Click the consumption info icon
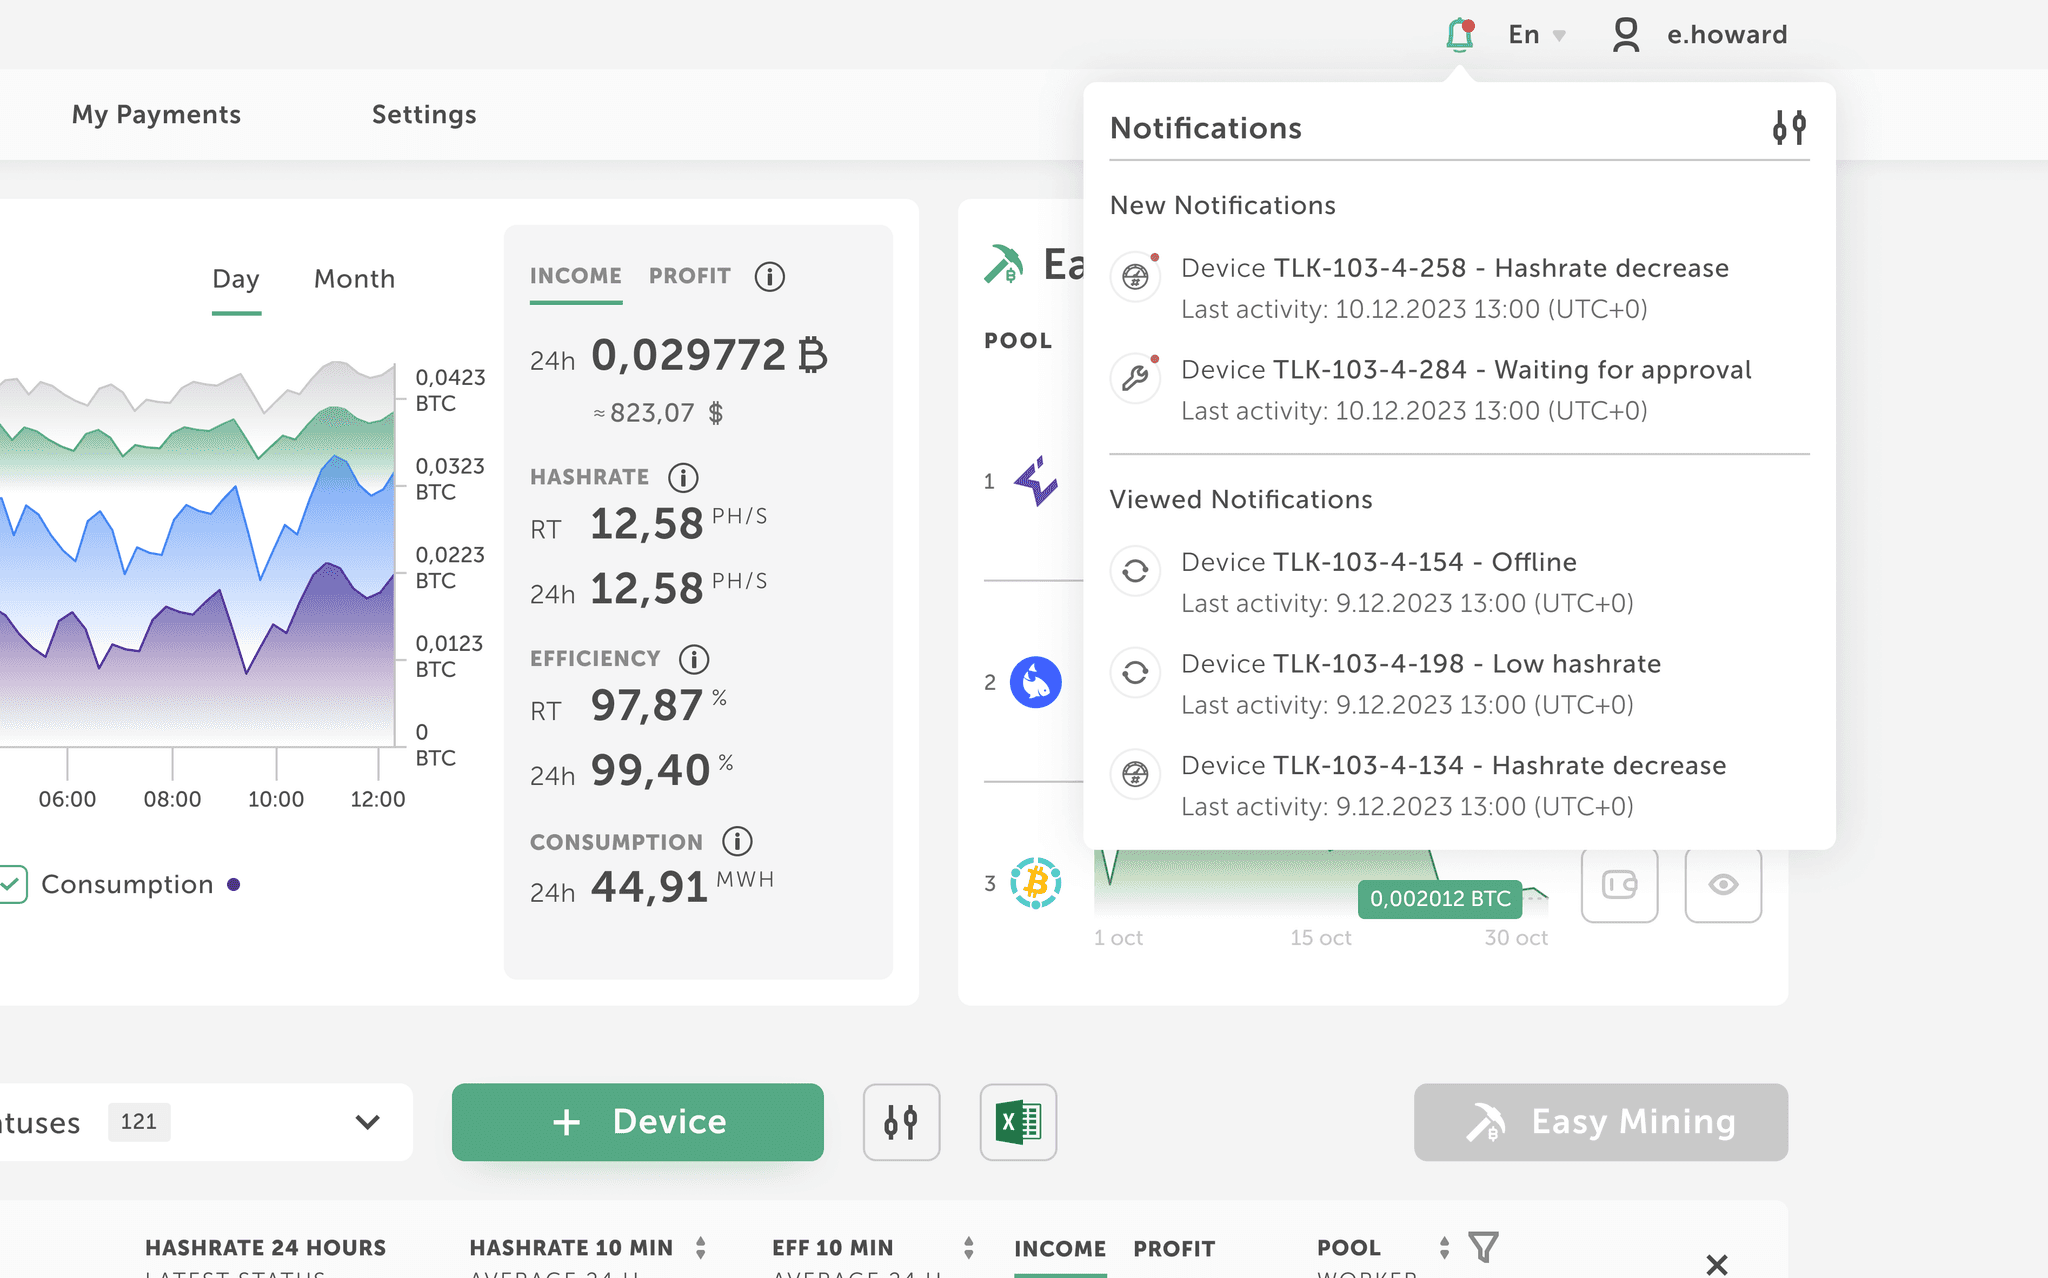This screenshot has height=1278, width=2048. pyautogui.click(x=737, y=842)
